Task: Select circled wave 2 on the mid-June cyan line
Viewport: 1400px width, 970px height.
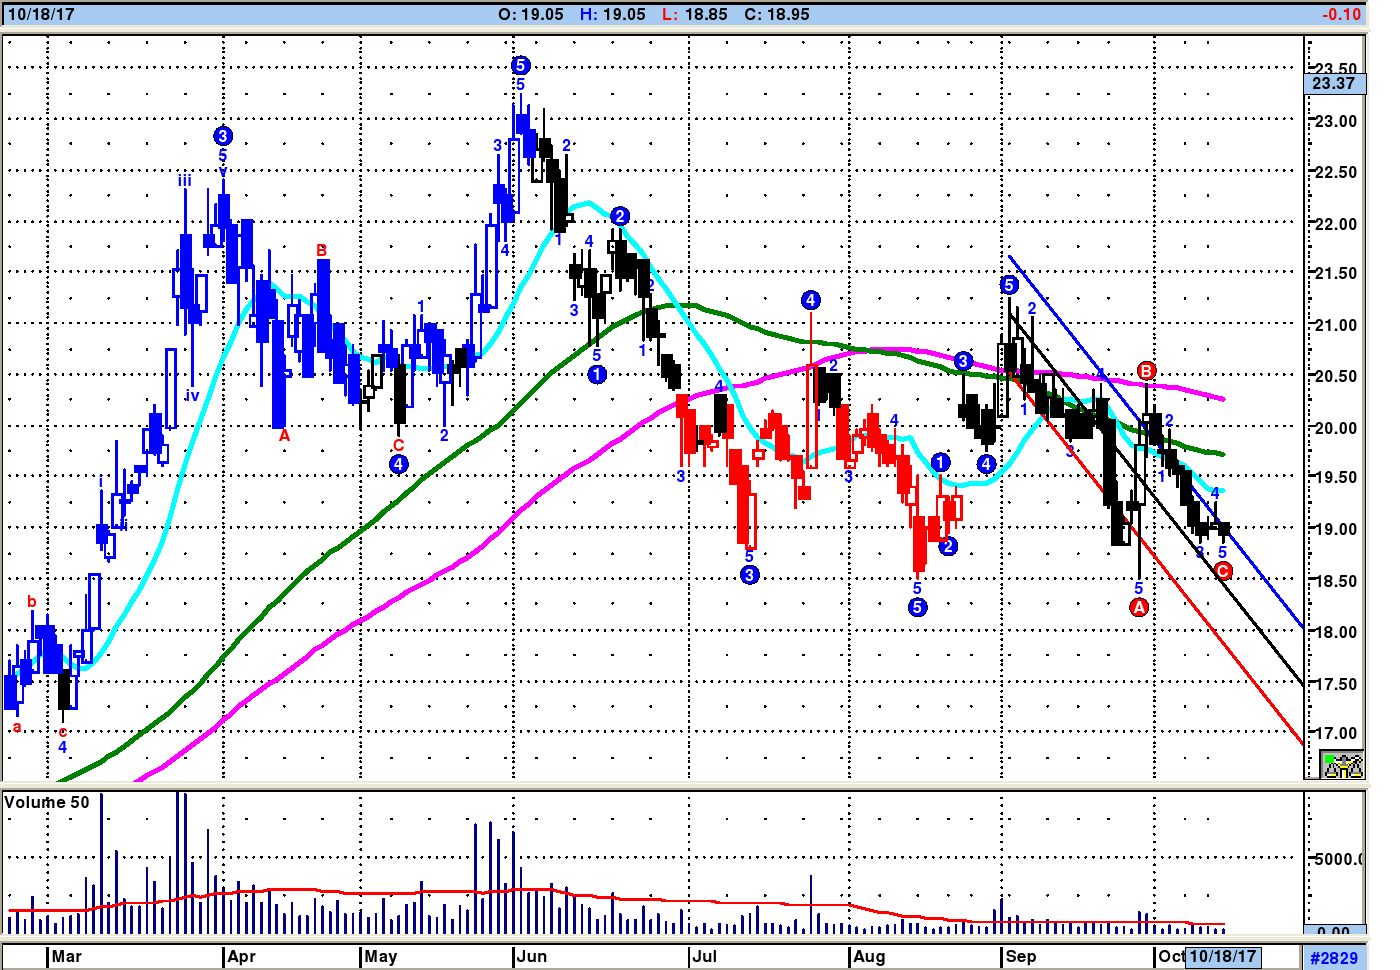Action: point(620,217)
